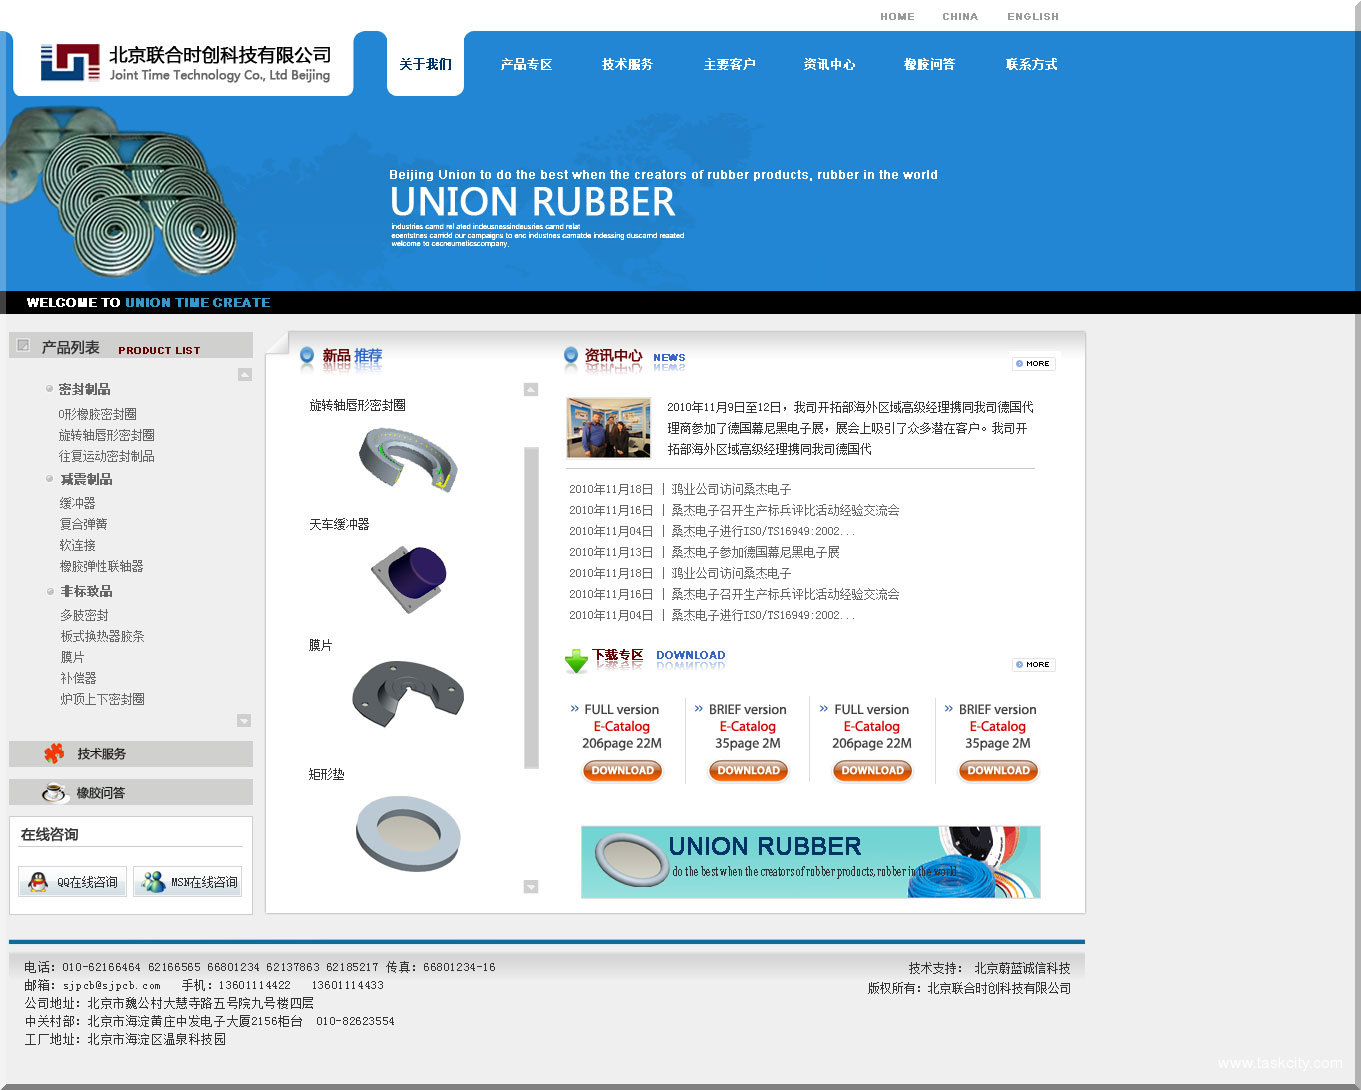Expand the 减震制品 category
The width and height of the screenshot is (1361, 1090).
86,479
